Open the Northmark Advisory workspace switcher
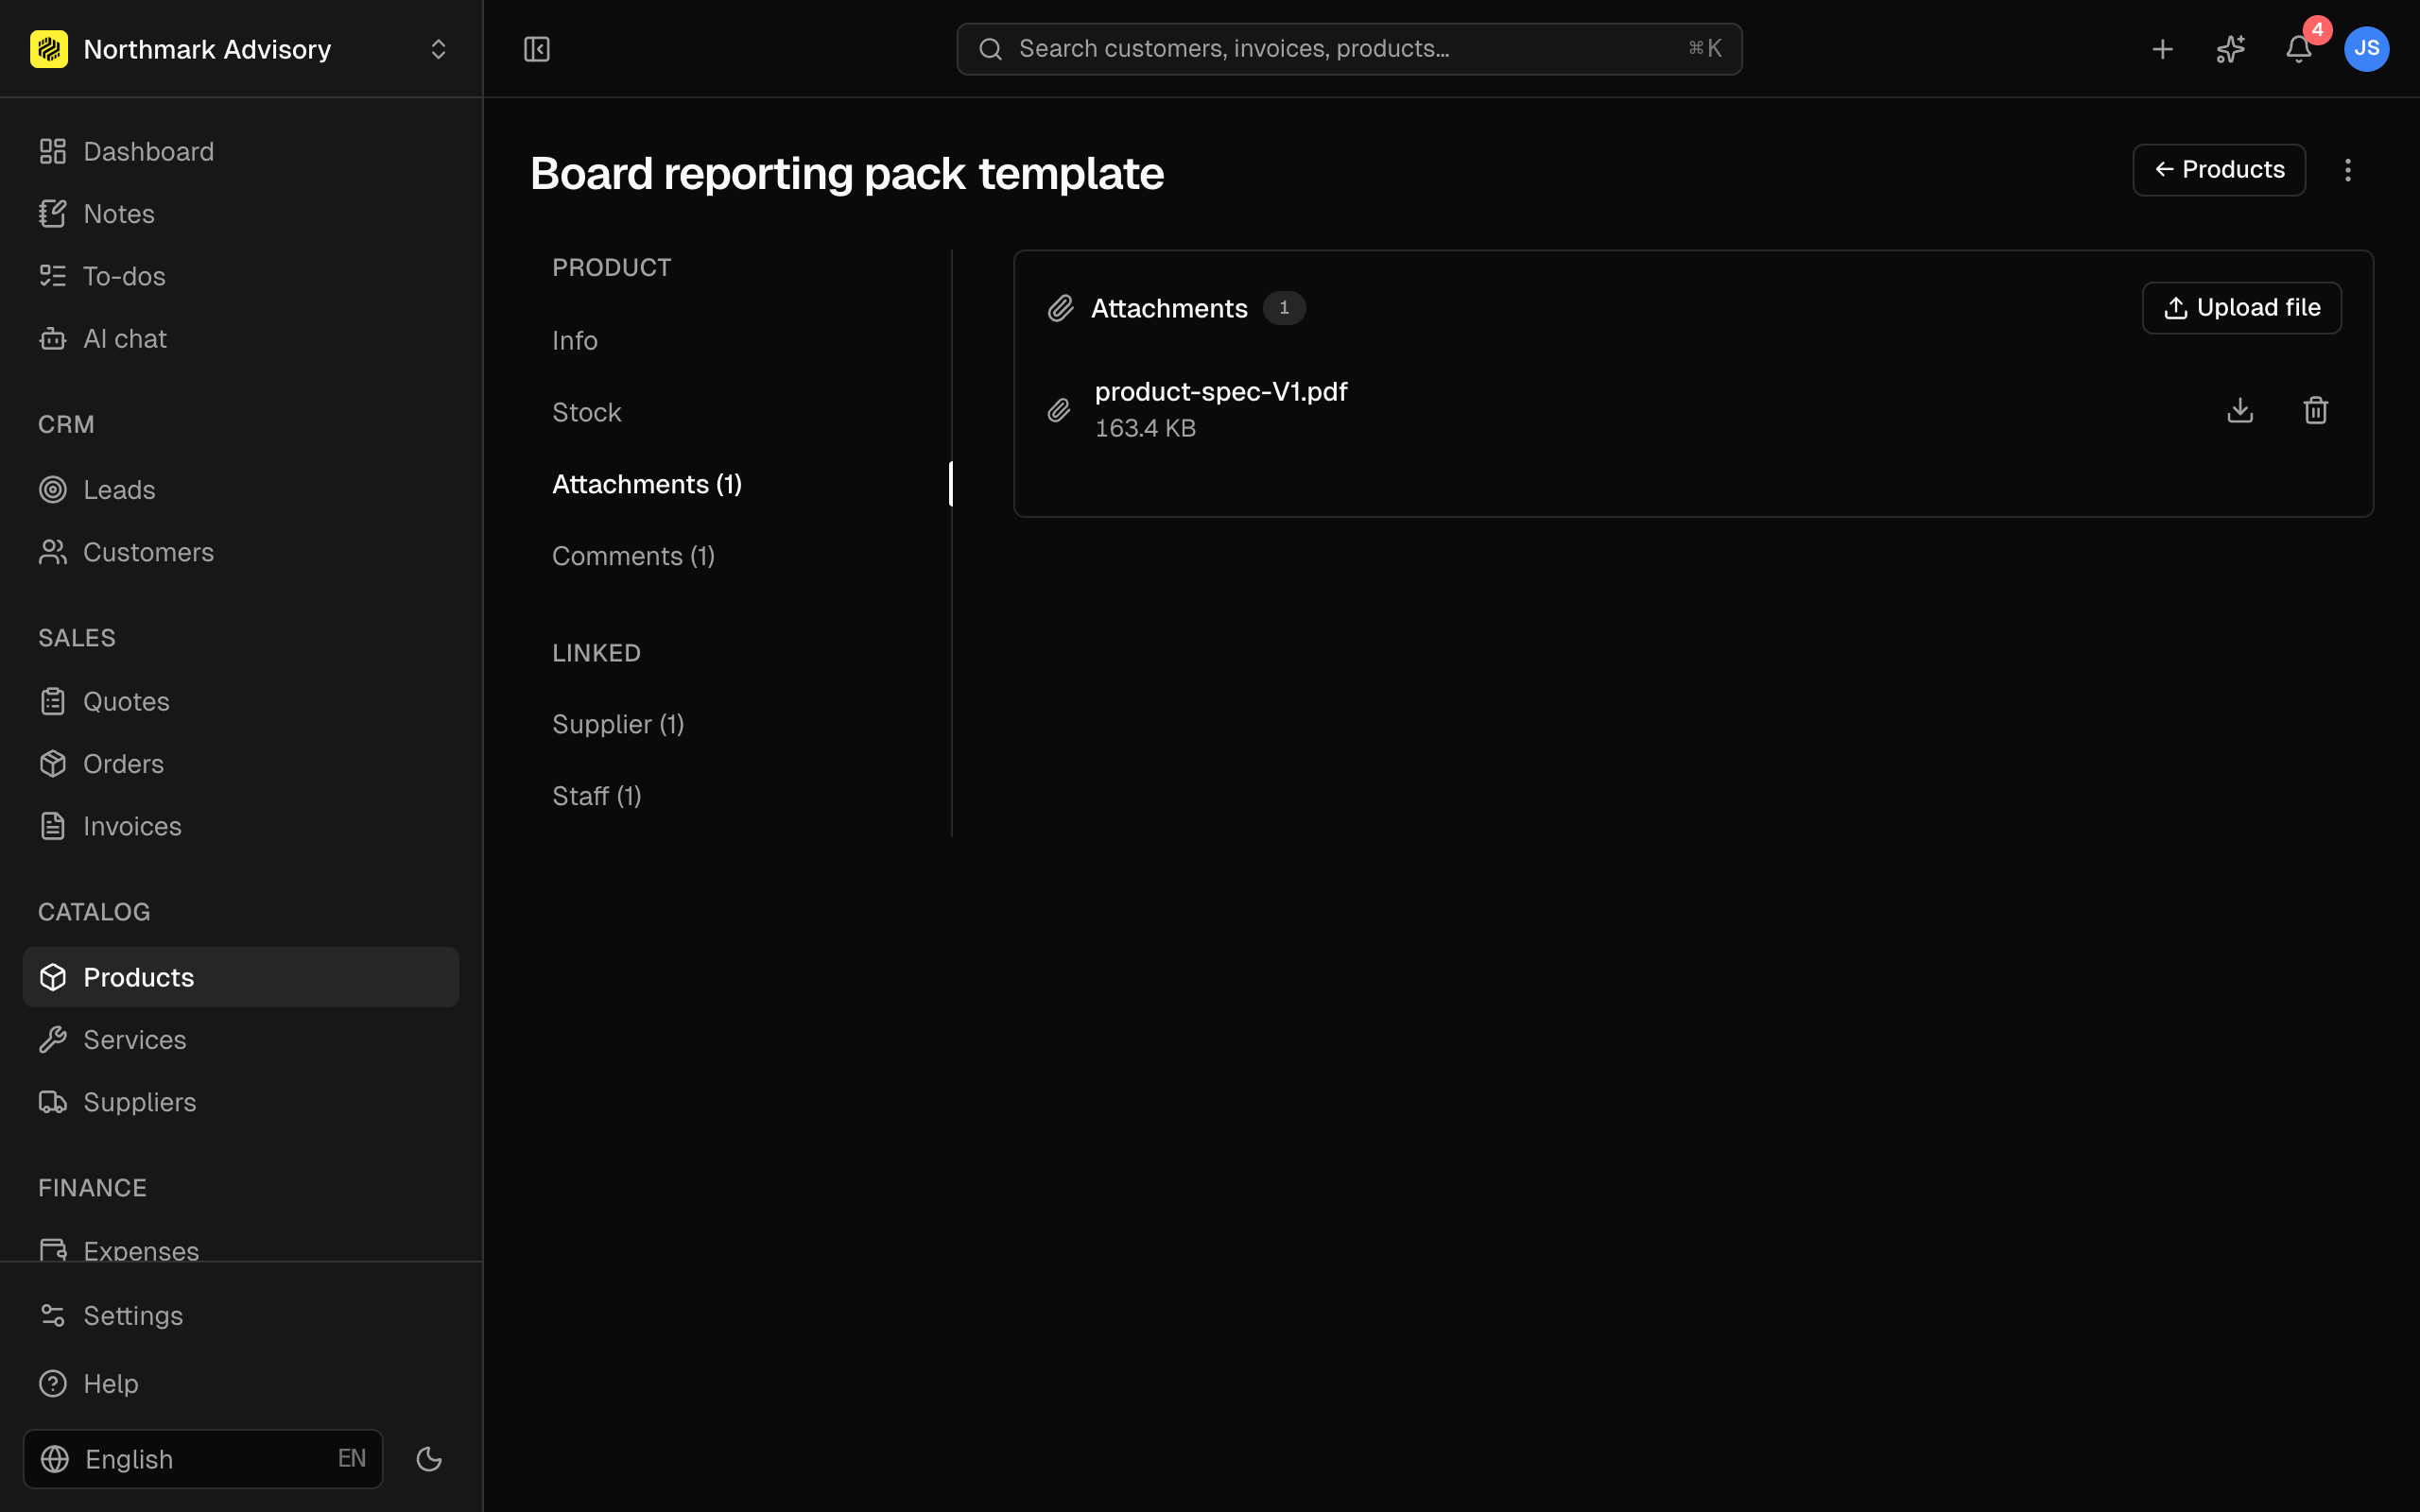Screen dimensions: 2420x1512 point(240,49)
